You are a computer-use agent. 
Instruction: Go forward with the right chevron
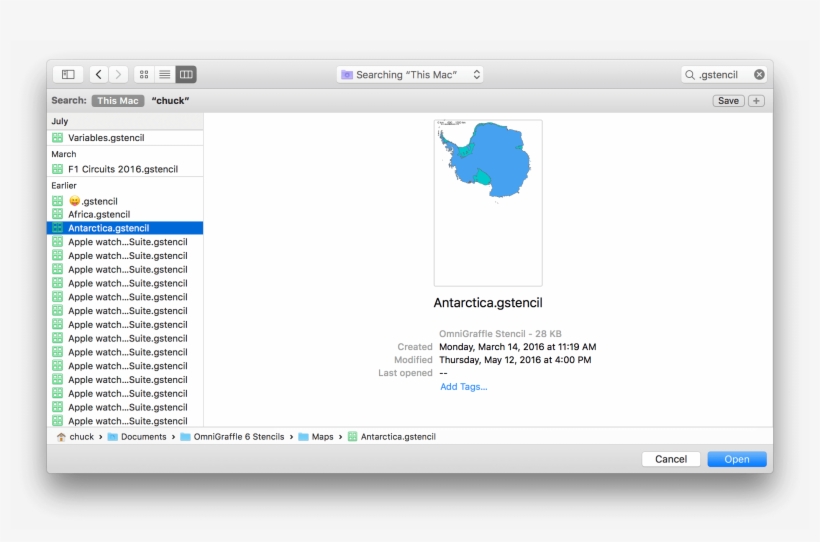[x=118, y=74]
